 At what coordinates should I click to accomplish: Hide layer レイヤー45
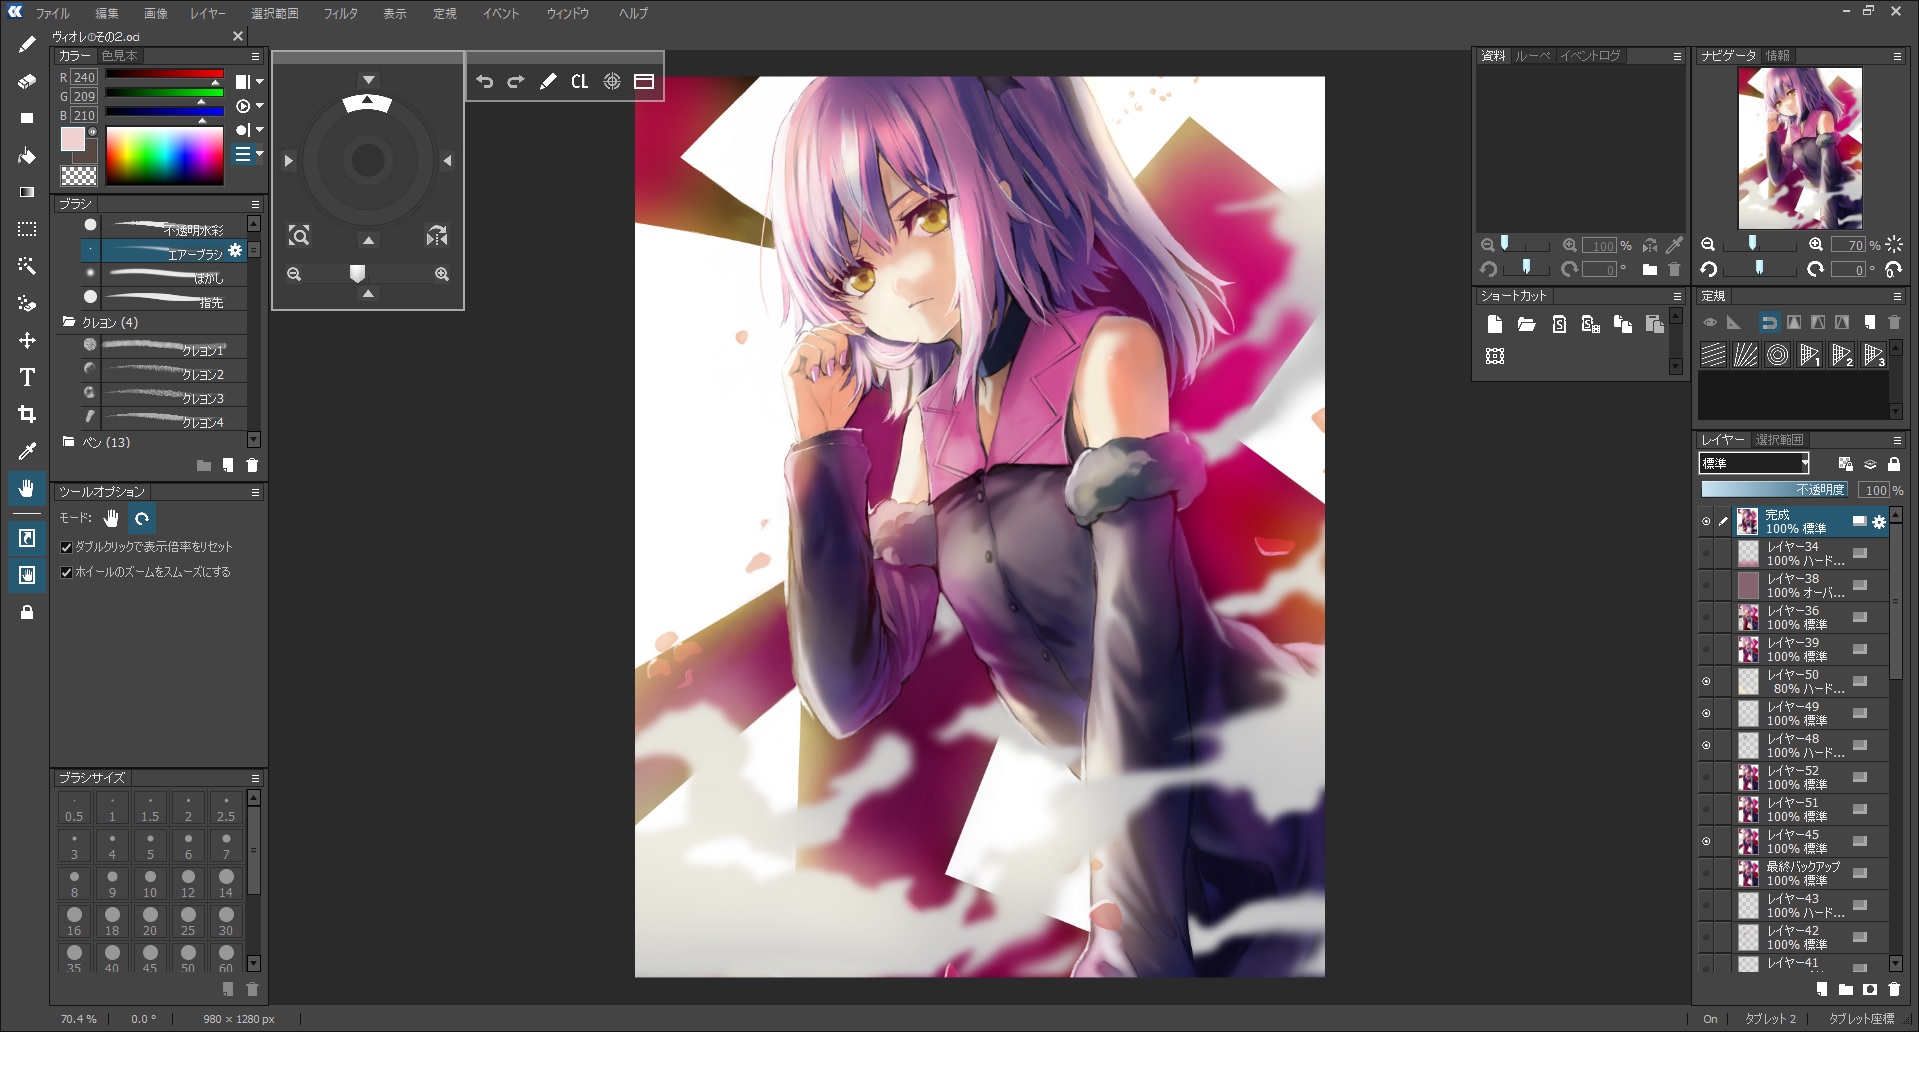pos(1706,841)
